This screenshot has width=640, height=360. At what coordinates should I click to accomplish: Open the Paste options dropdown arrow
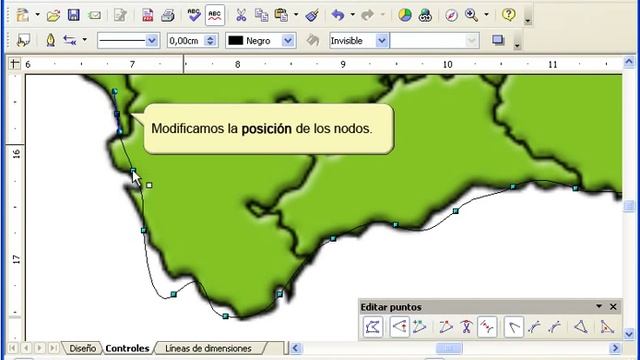[296, 15]
